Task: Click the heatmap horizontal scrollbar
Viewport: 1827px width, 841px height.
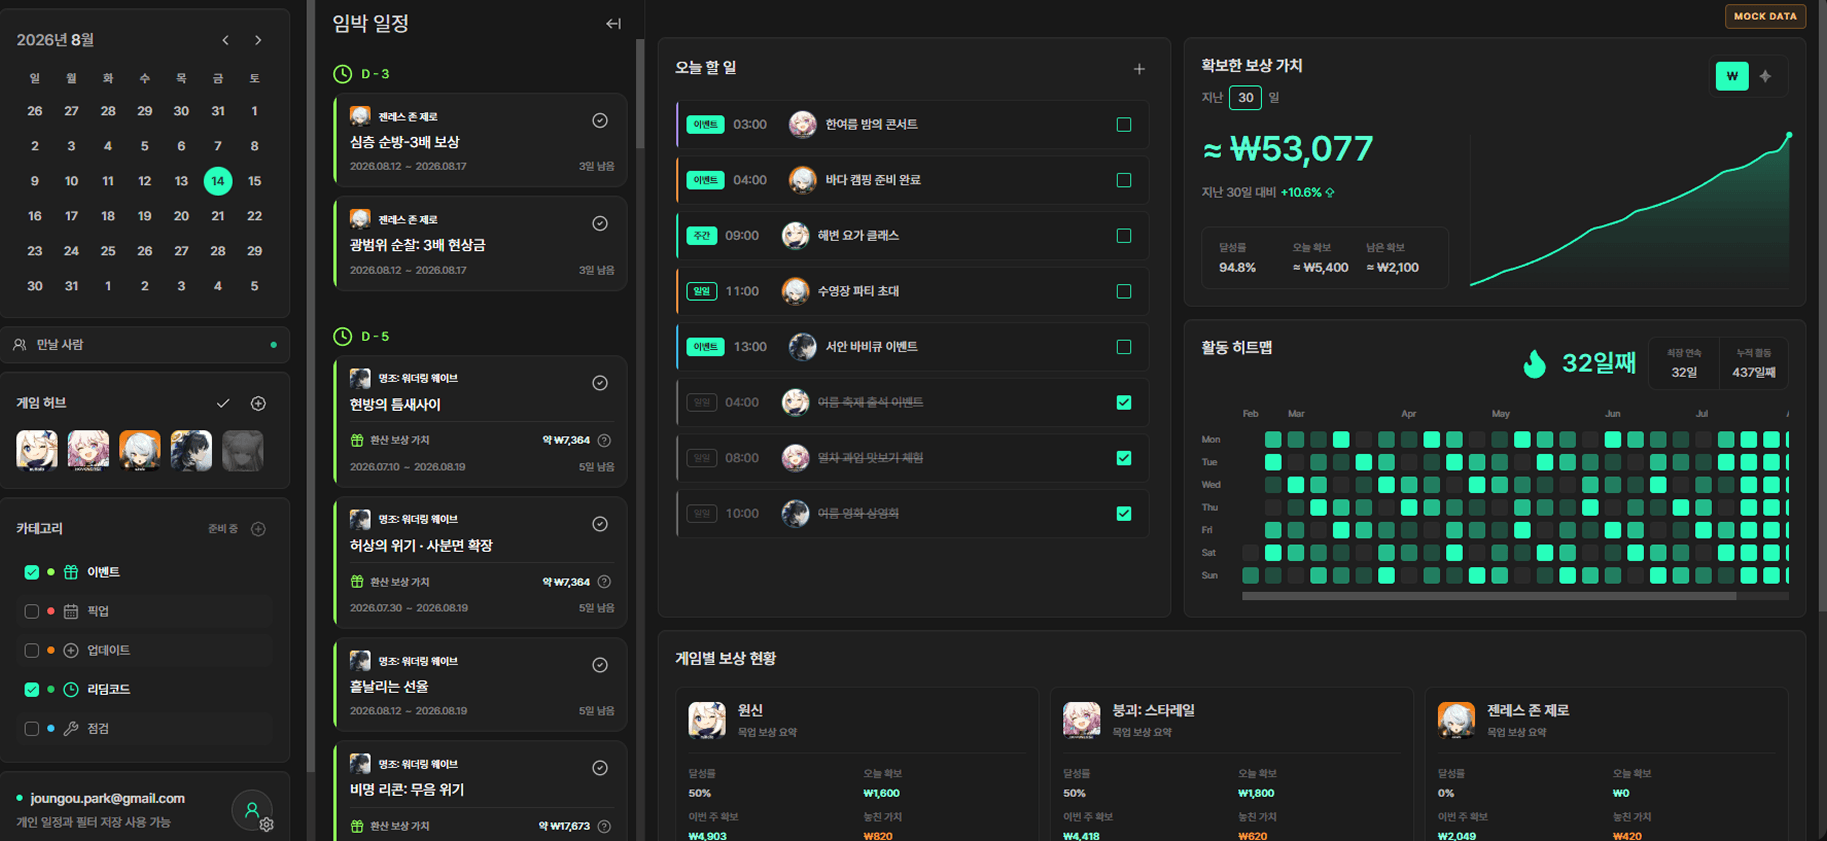Action: 1489,596
